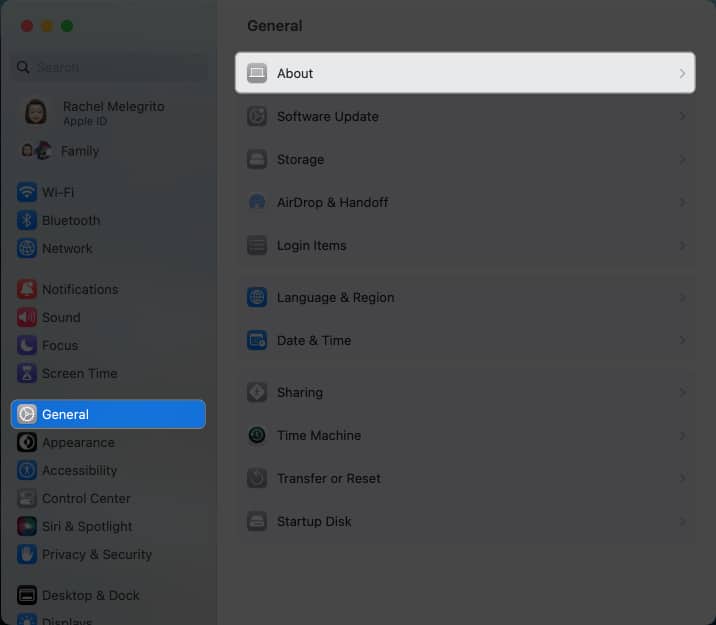
Task: Click the Notifications bell icon
Action: pyautogui.click(x=27, y=289)
